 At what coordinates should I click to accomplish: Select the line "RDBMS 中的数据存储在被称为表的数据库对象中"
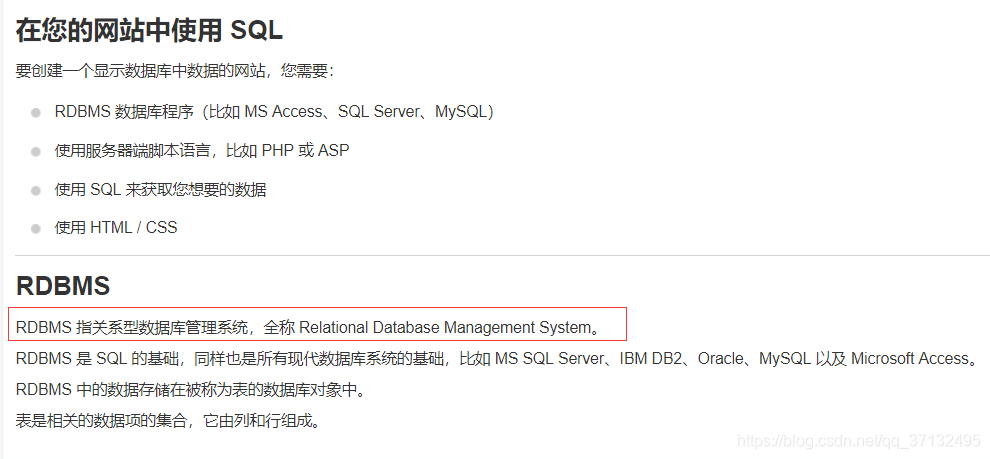(191, 390)
